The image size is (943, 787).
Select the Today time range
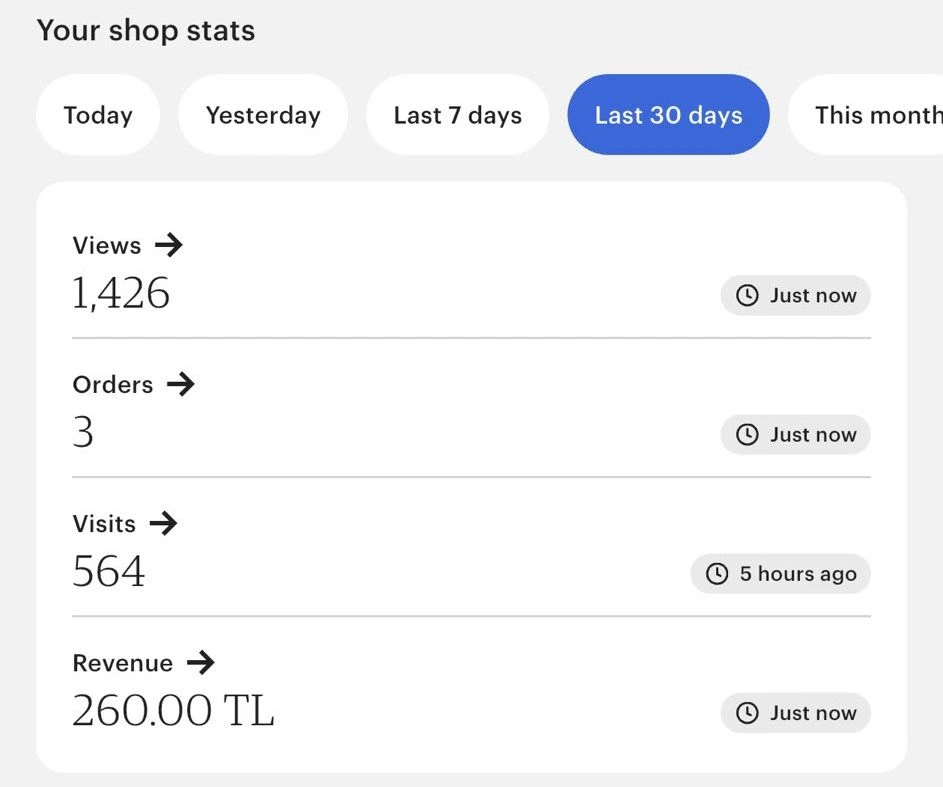[98, 115]
